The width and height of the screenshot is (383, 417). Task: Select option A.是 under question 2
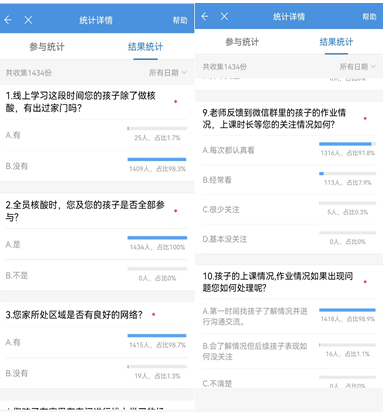pos(97,244)
